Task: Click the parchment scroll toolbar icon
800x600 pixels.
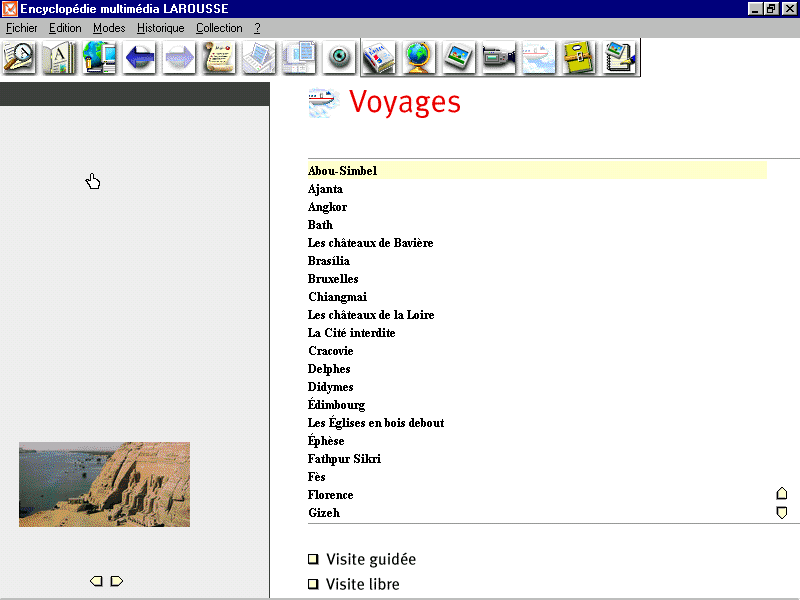Action: (x=219, y=57)
